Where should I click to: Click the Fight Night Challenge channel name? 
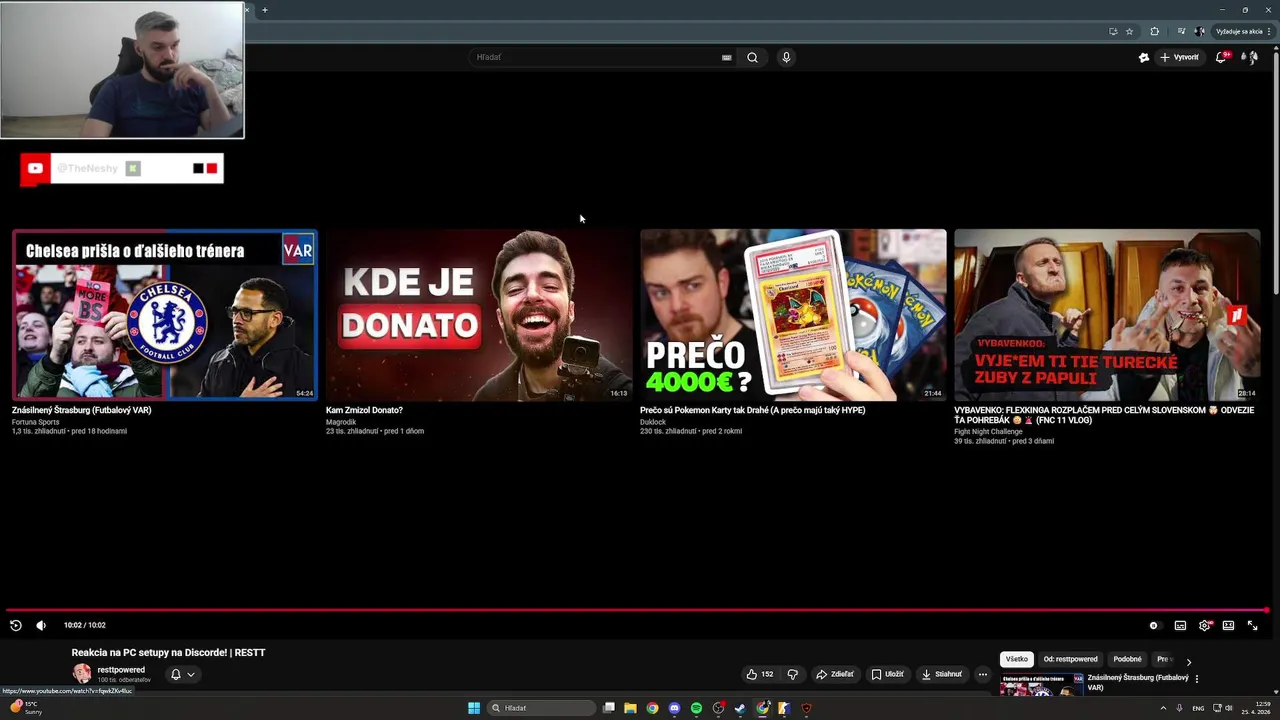pyautogui.click(x=988, y=432)
